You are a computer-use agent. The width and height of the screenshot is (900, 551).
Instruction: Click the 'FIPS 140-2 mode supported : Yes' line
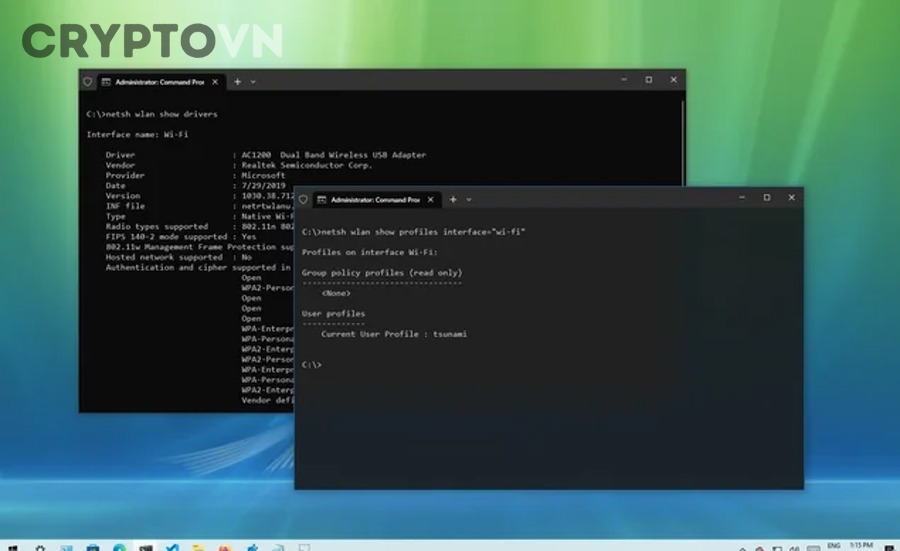click(181, 237)
